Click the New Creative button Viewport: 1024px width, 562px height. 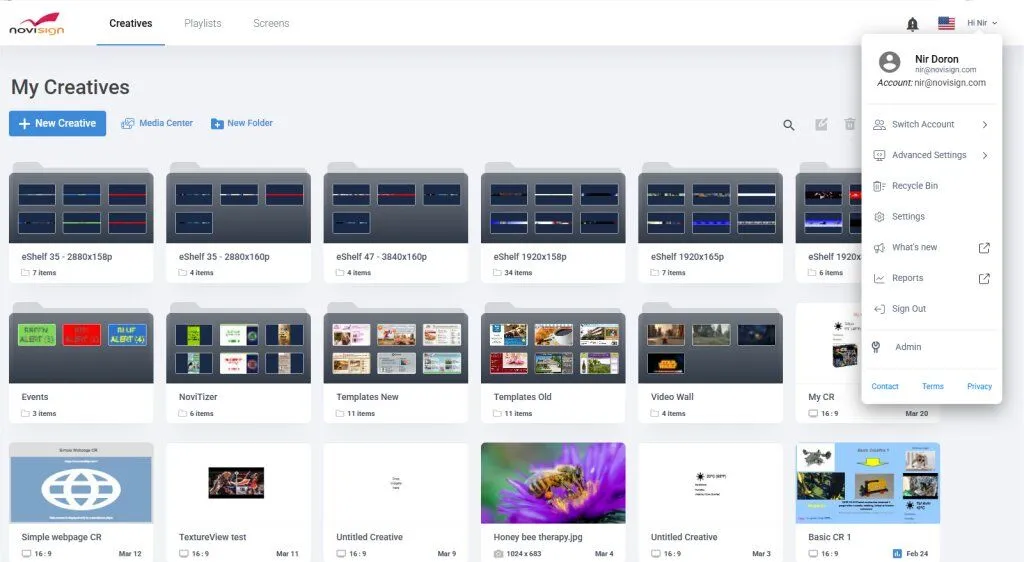click(x=57, y=123)
